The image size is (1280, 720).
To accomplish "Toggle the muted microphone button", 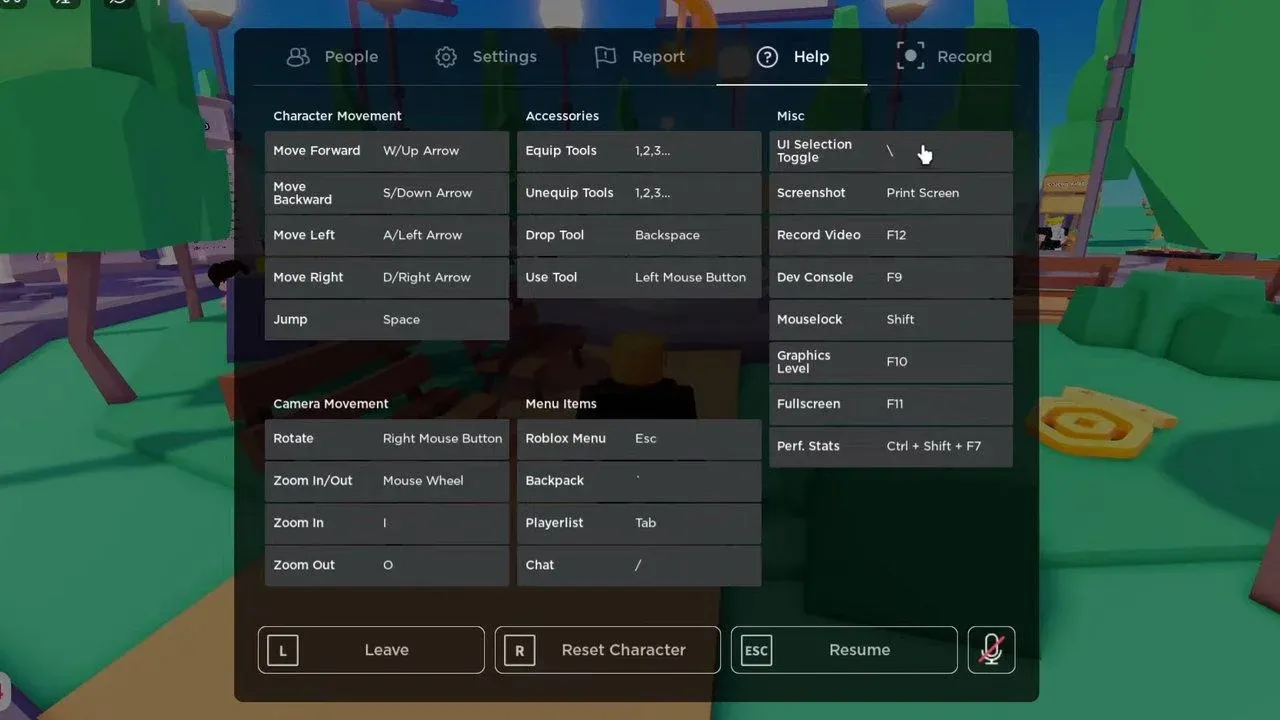I will tap(991, 650).
